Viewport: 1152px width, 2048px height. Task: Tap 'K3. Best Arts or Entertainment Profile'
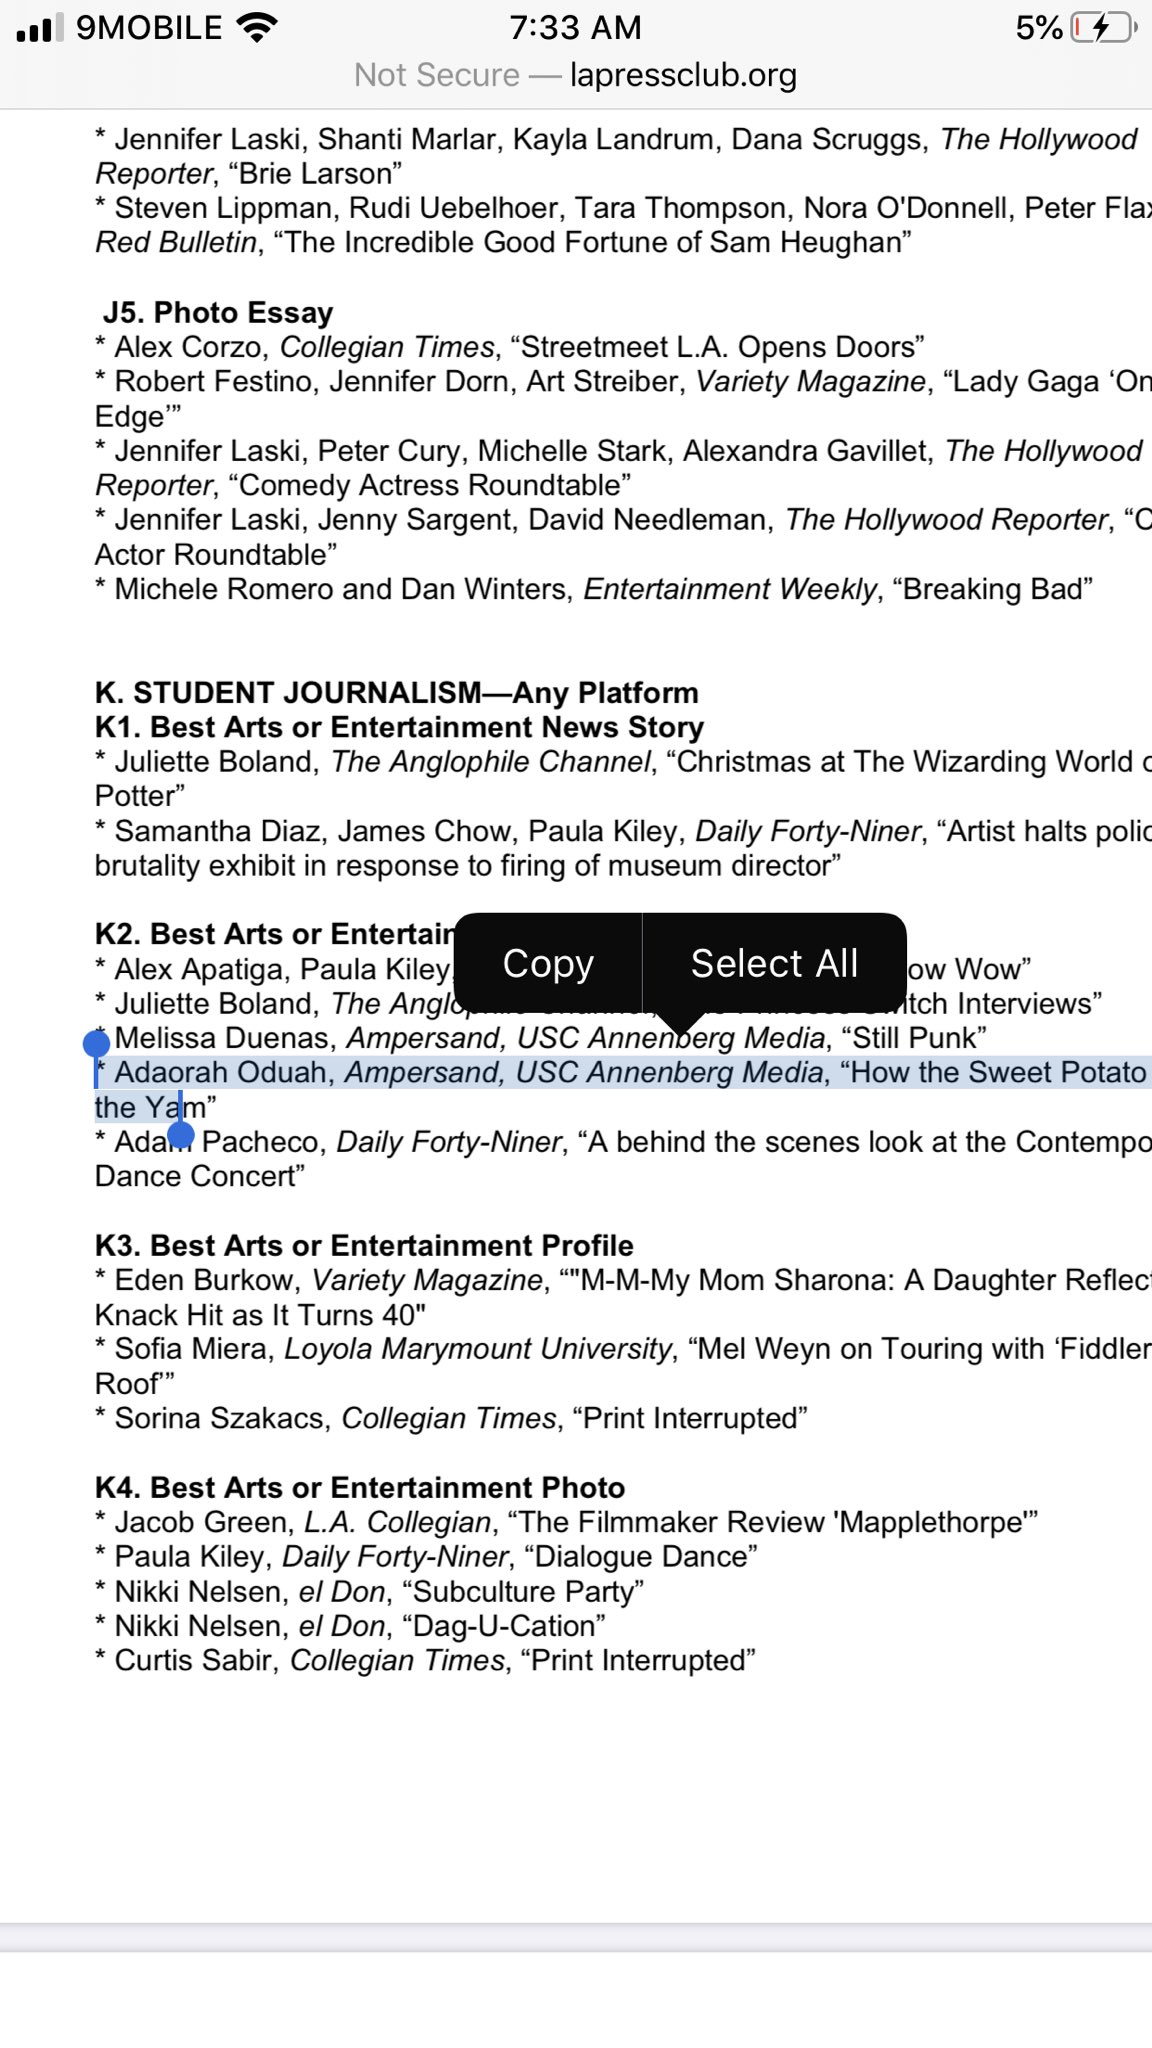click(x=364, y=1245)
